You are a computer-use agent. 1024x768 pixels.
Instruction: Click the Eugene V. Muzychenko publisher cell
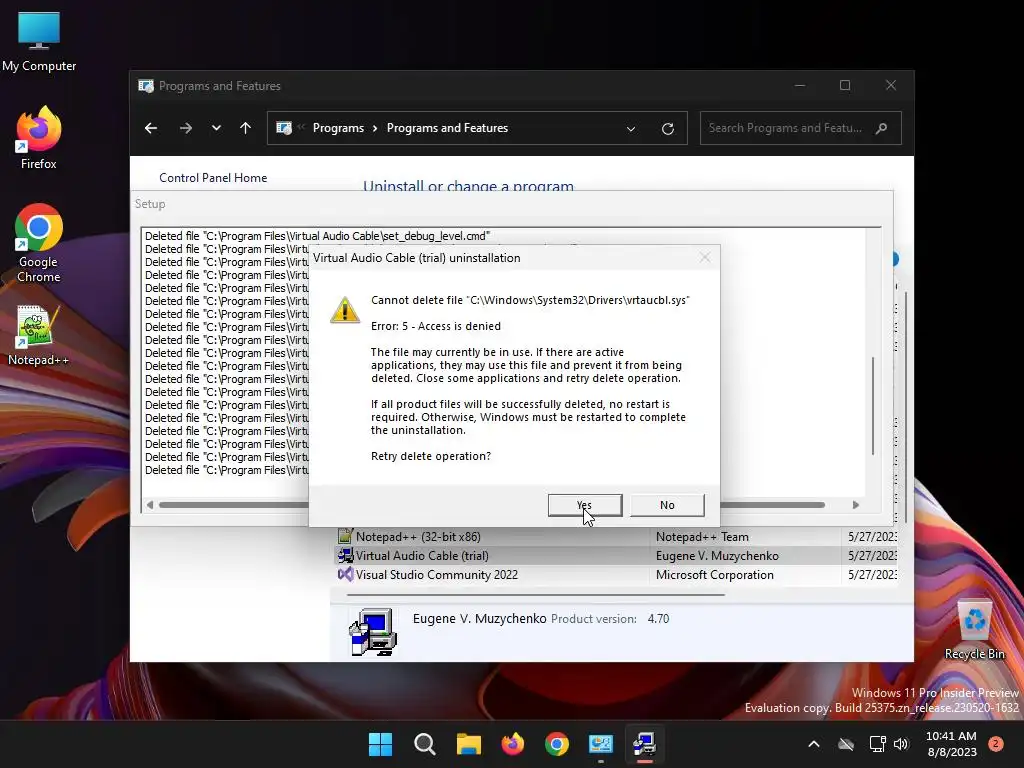coord(717,556)
